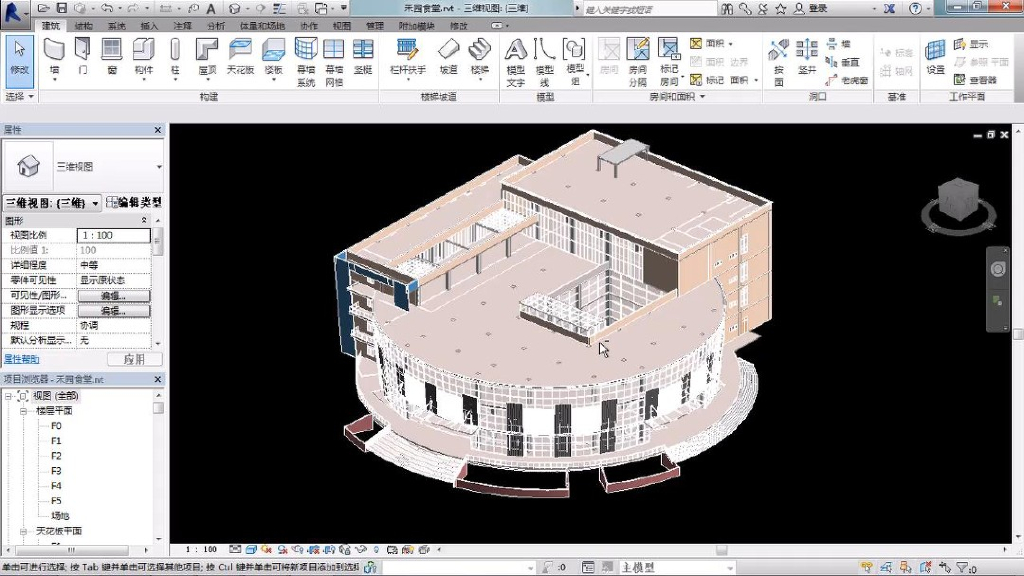The width and height of the screenshot is (1024, 576).
Task: Click 编辑 button for 可见性/图形
Action: point(114,295)
